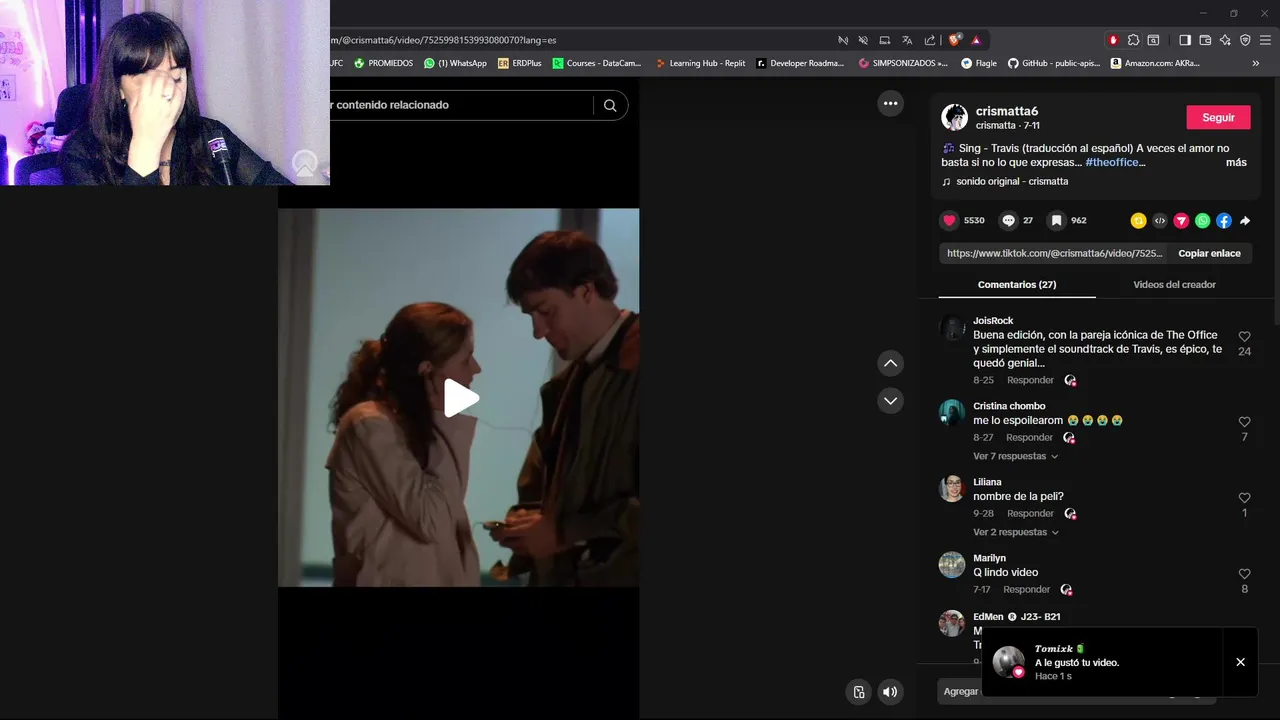Play the paused TikTok video
The height and width of the screenshot is (720, 1280).
pos(461,398)
